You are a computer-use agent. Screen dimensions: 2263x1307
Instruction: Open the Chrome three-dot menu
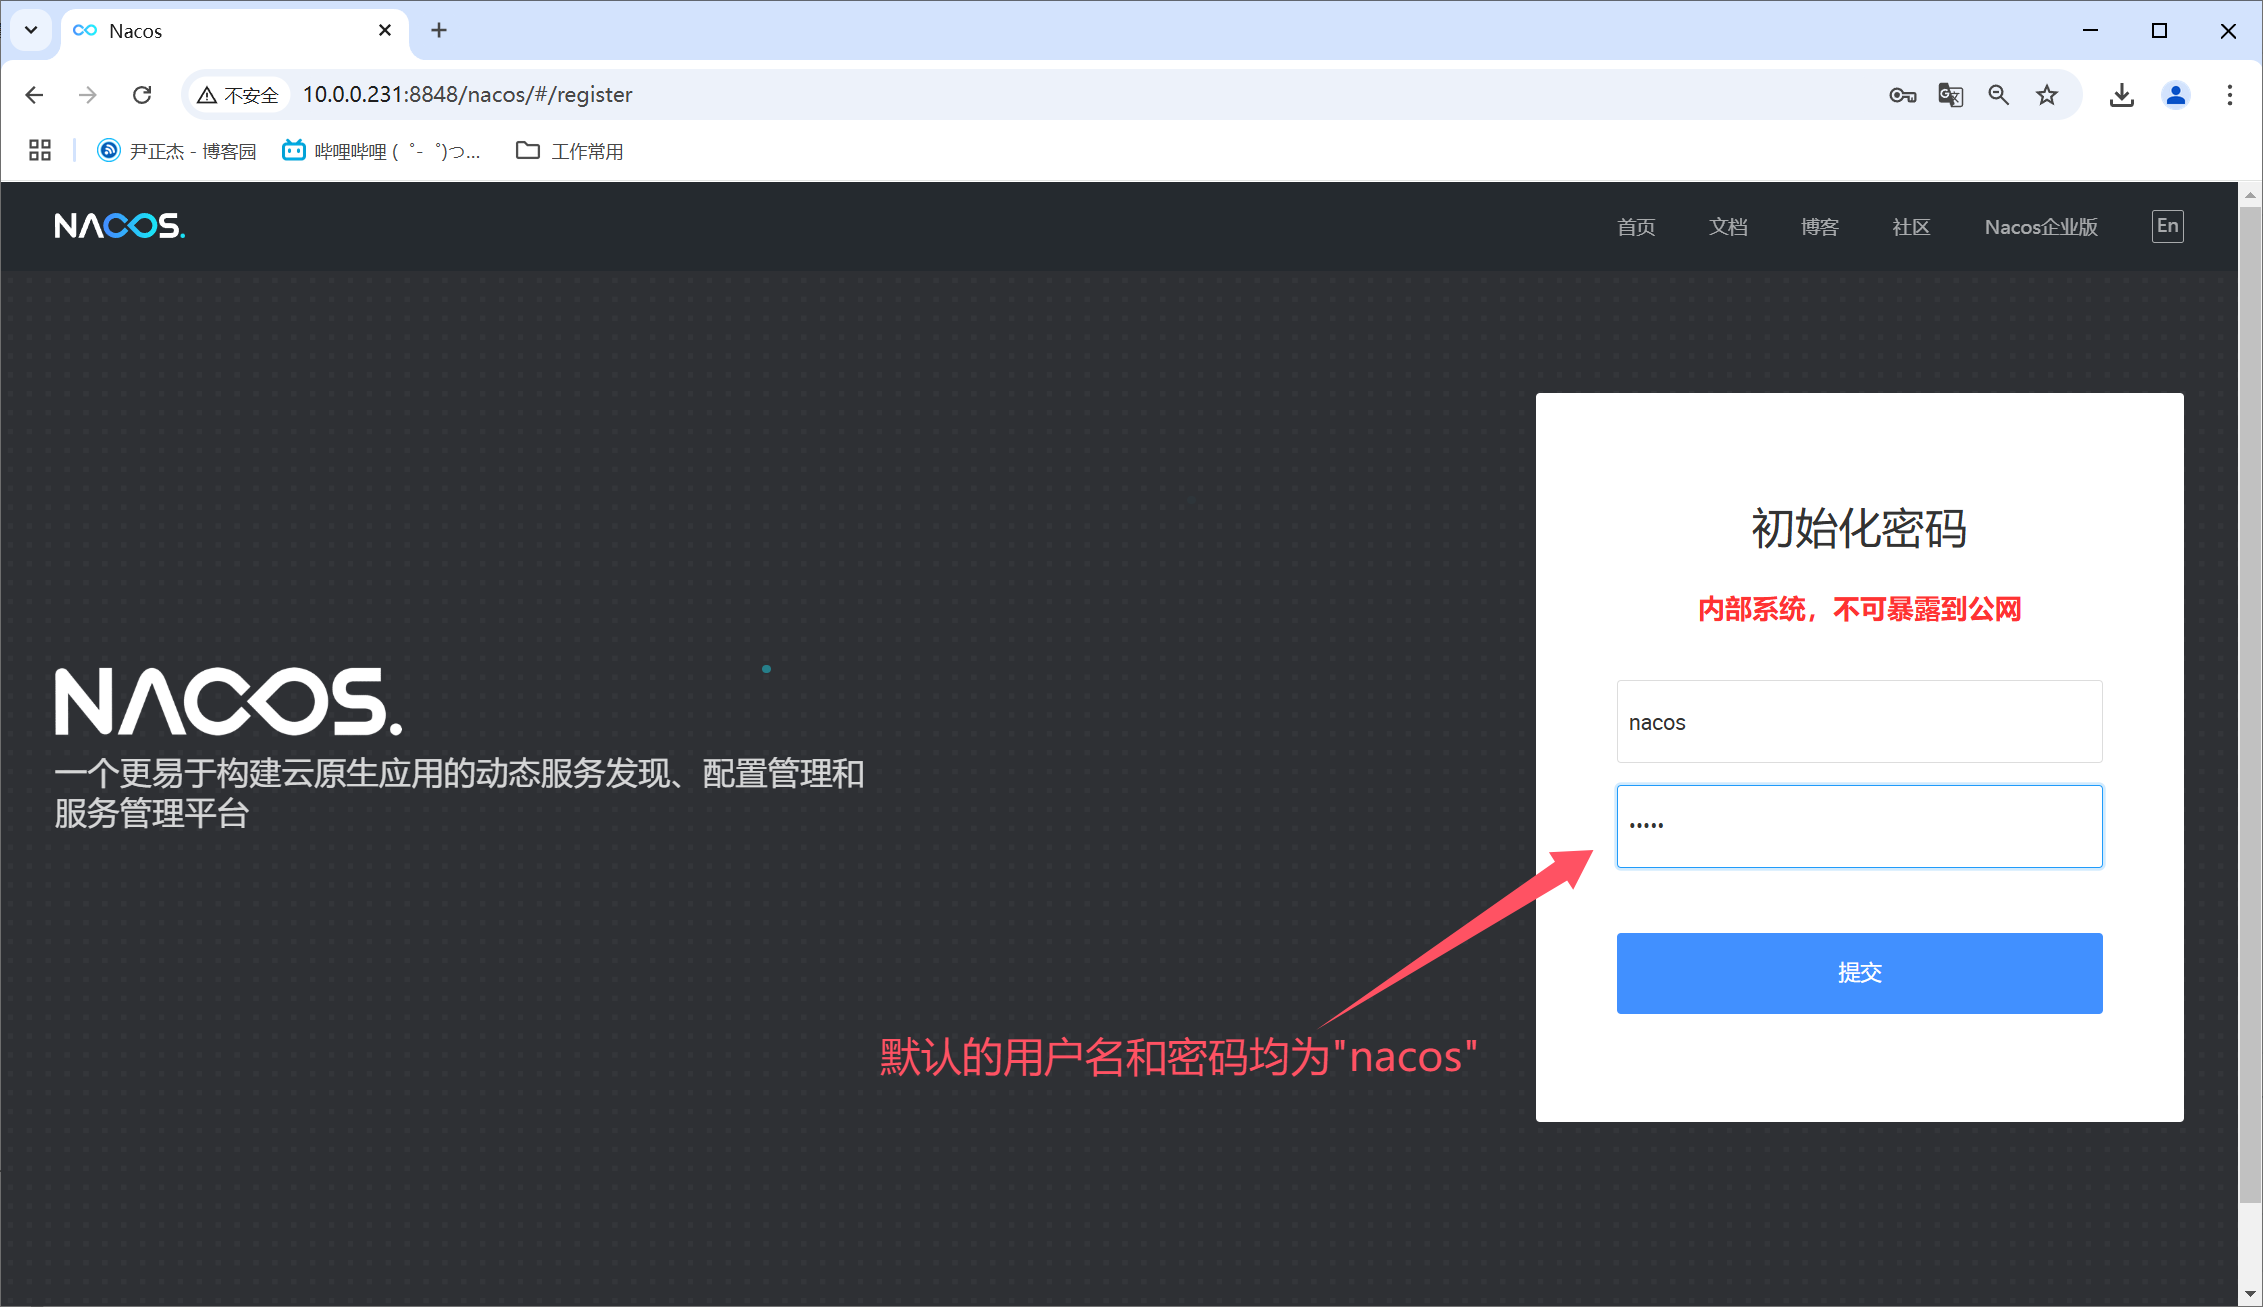point(2229,95)
